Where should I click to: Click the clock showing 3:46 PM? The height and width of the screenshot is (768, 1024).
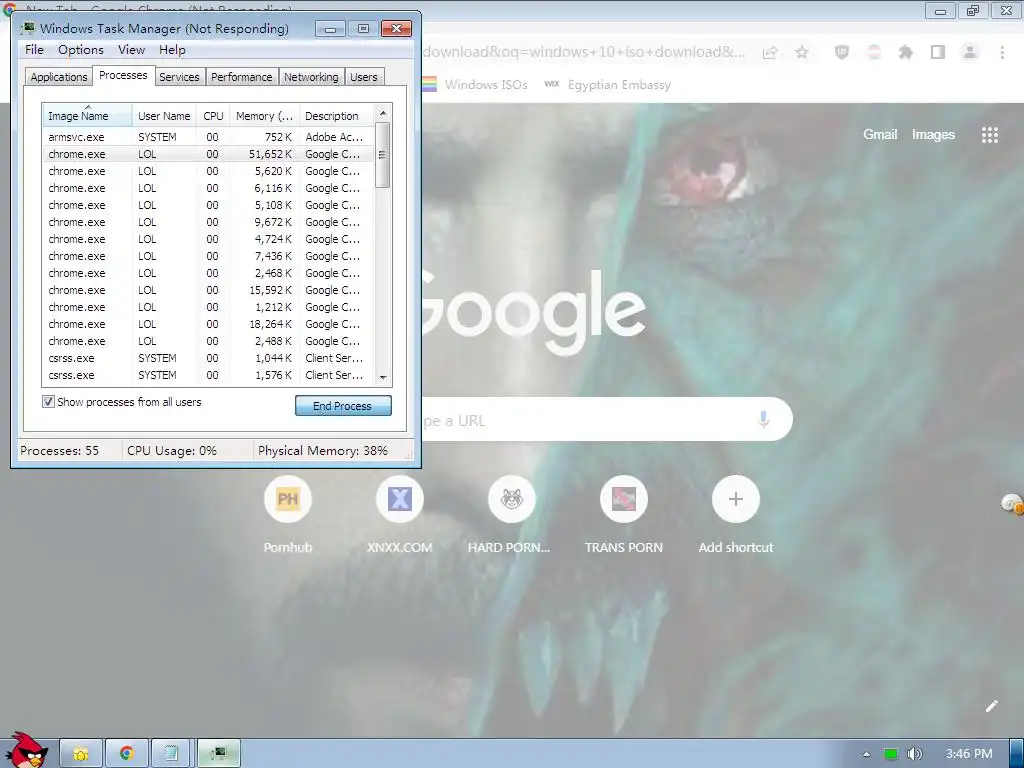click(x=969, y=754)
